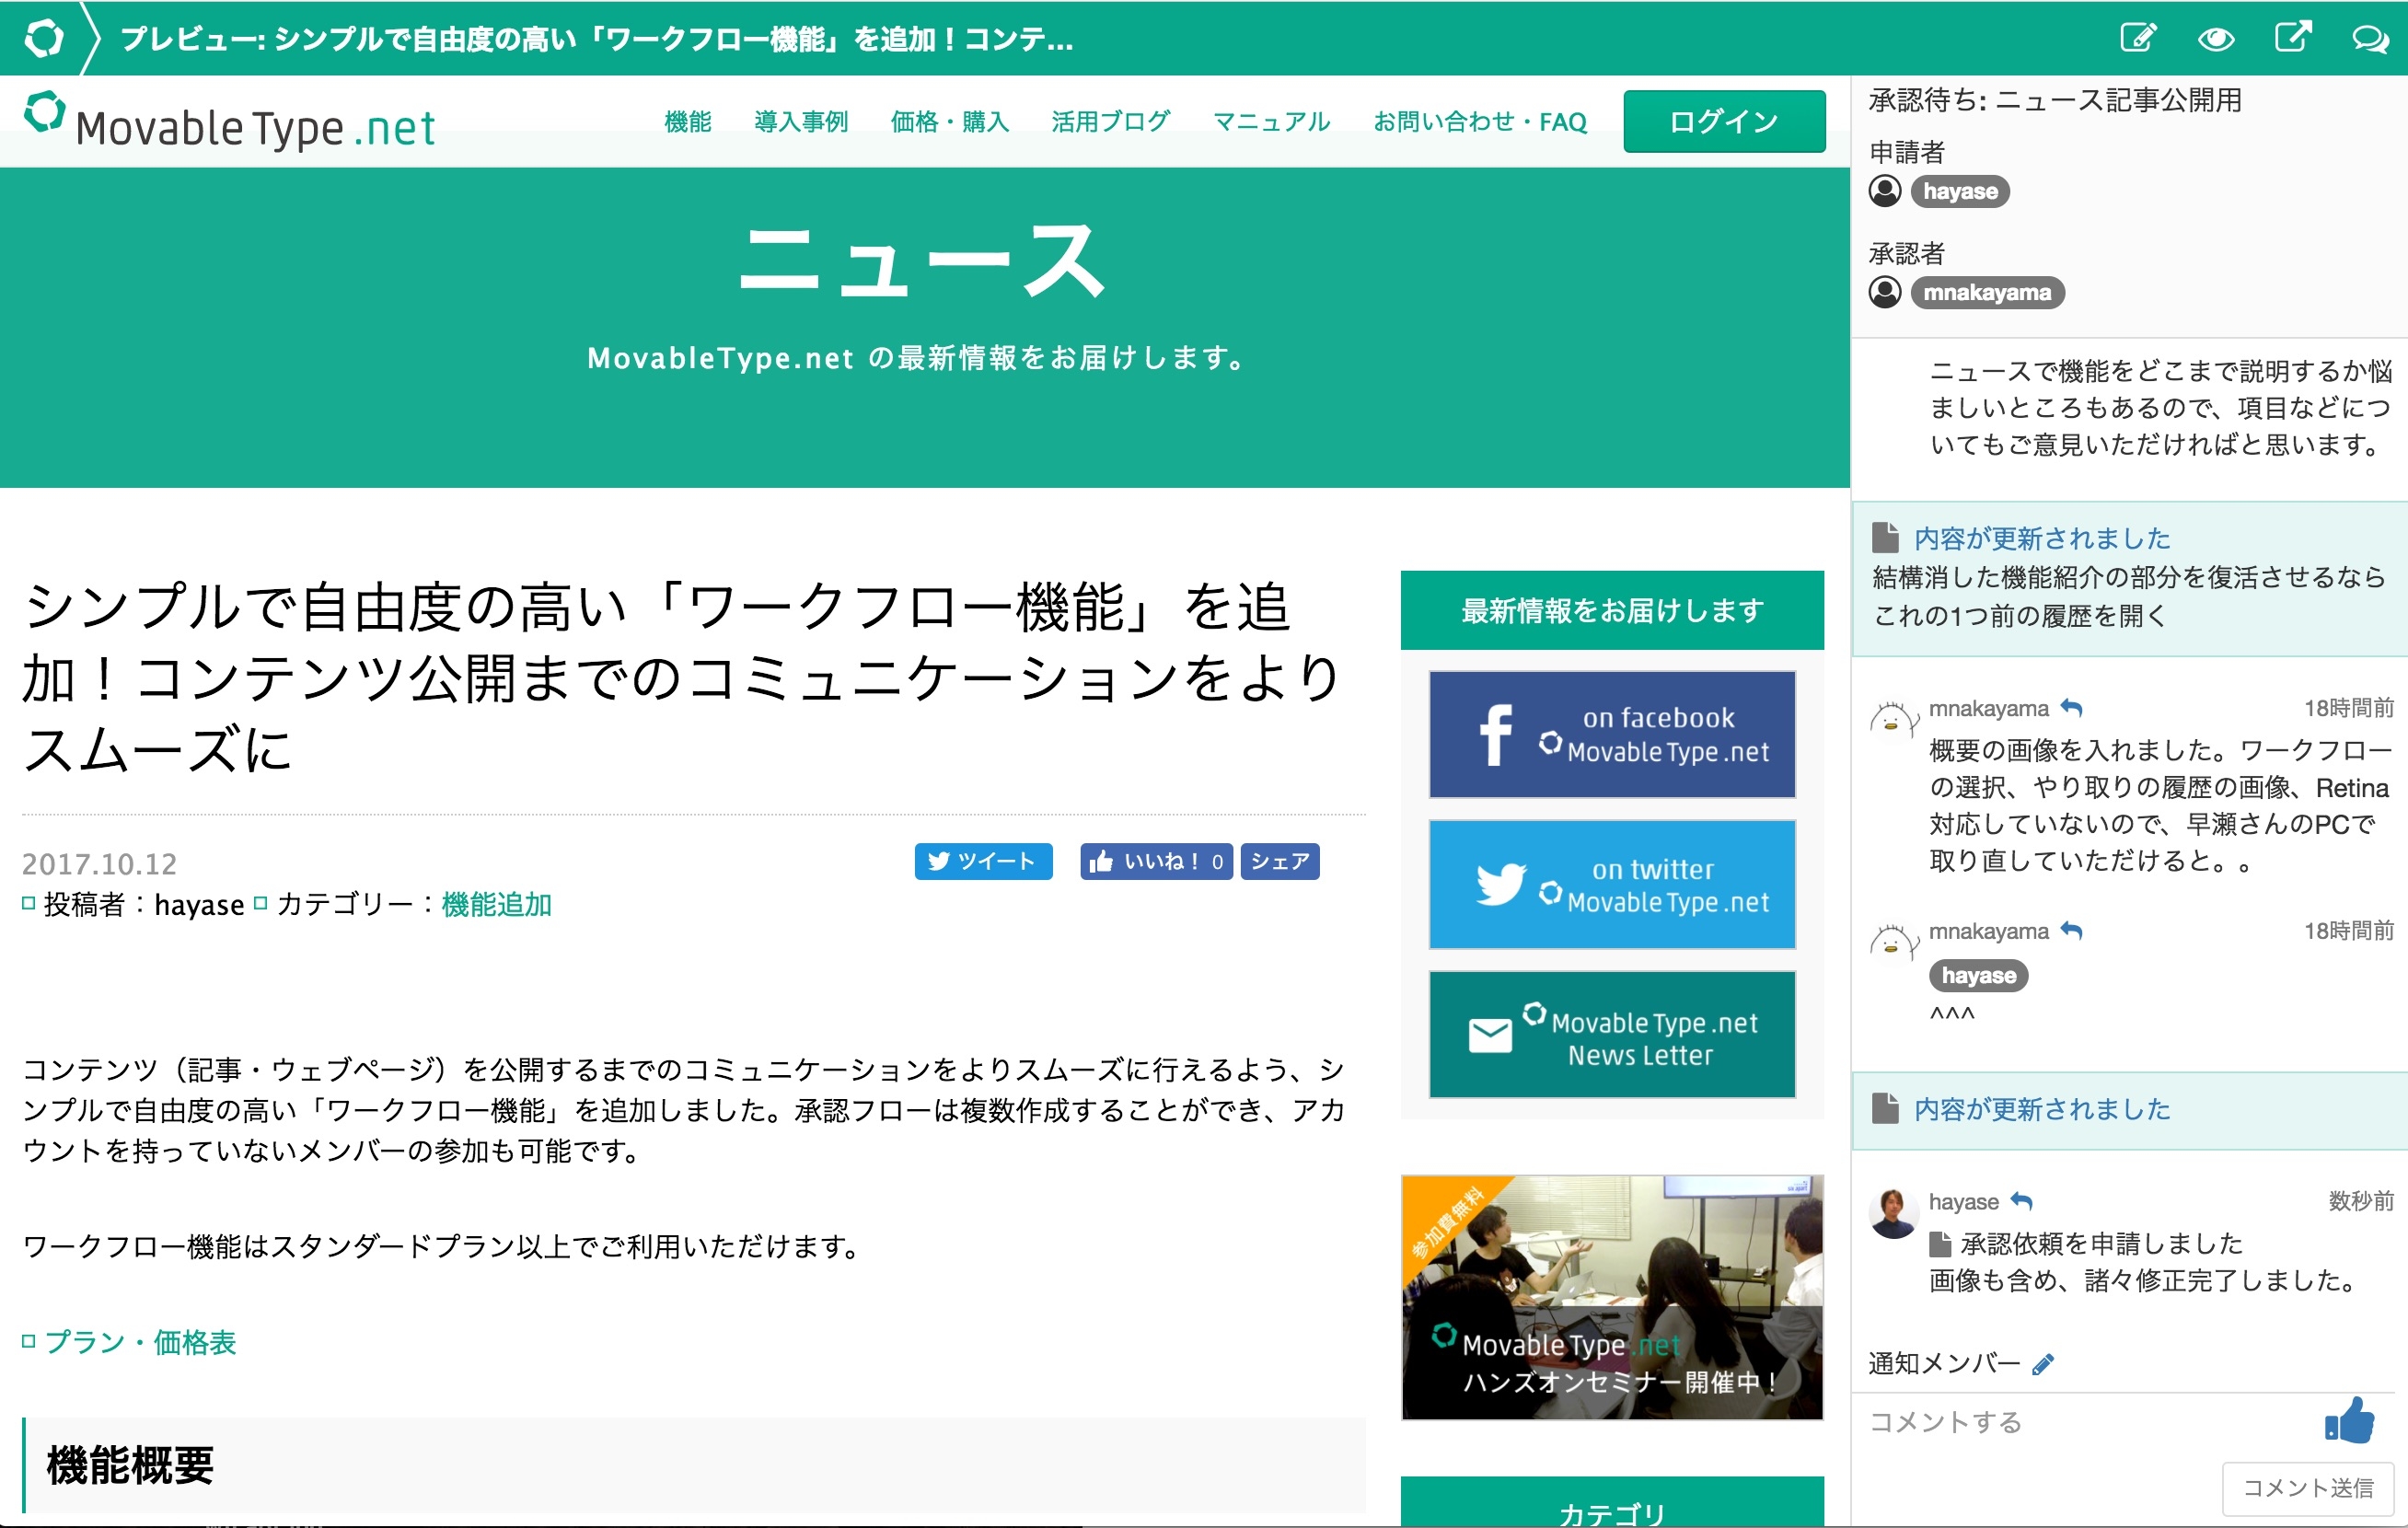Screen dimensions: 2408x1528
Task: Click the document icon beside 承認依頼を申請しました
Action: (1940, 1244)
